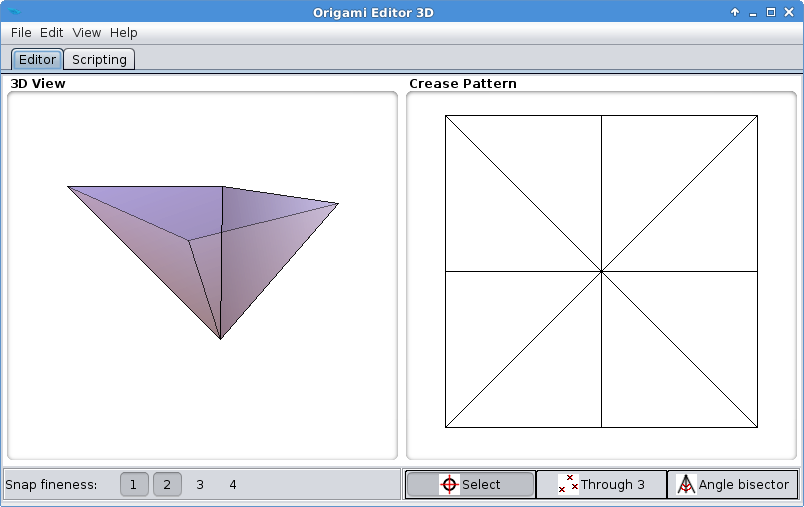Choose the Through 3 points tool
Viewport: 804px width, 507px height.
point(601,485)
